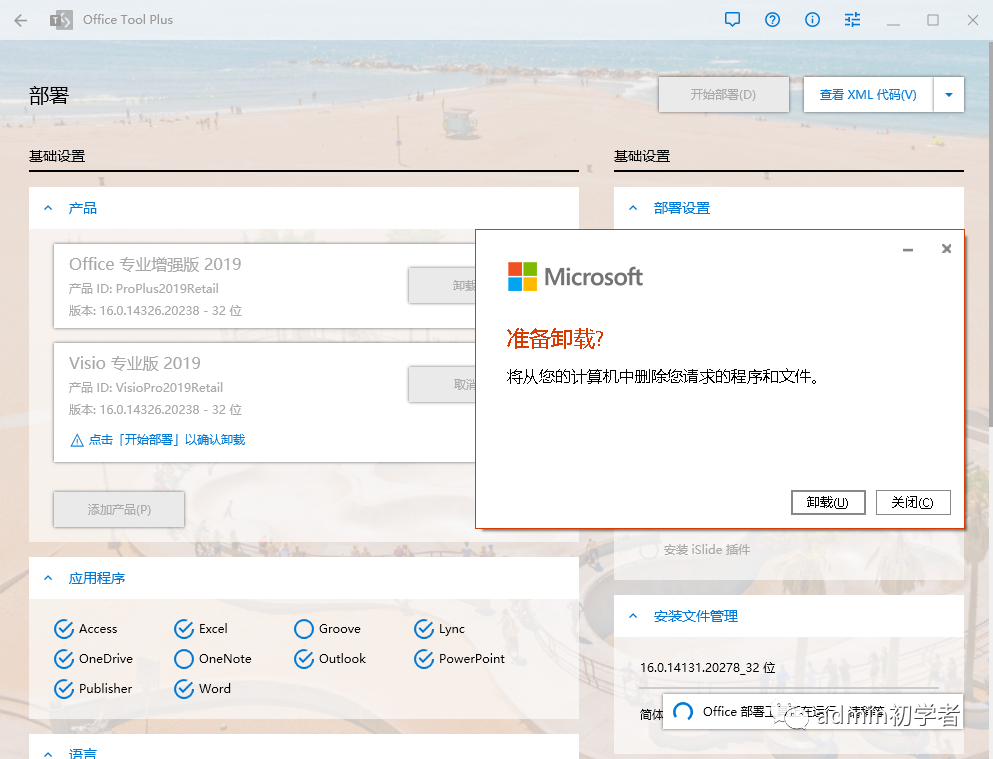Viewport: 993px width, 759px height.
Task: Collapse the 应用程序 section
Action: click(x=48, y=578)
